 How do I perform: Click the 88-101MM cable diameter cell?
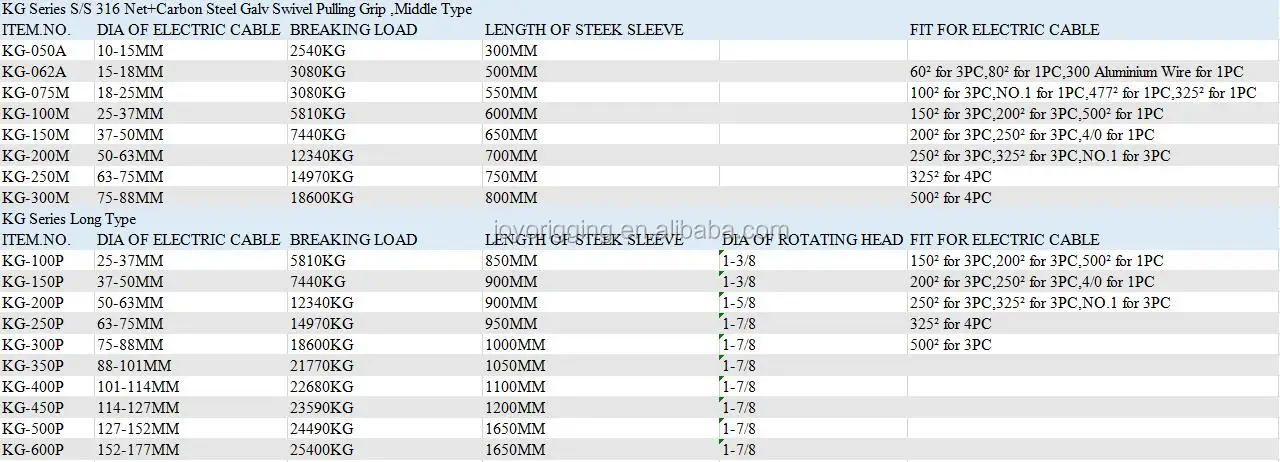(134, 366)
